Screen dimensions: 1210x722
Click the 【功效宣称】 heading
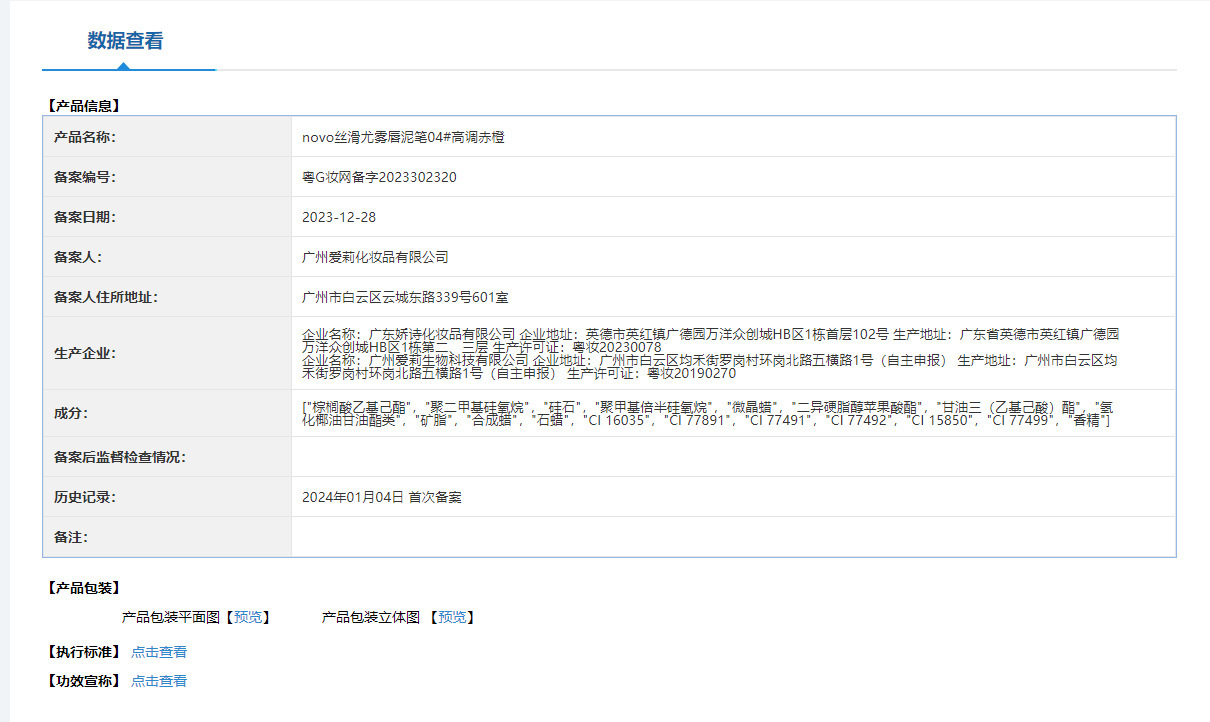pyautogui.click(x=83, y=681)
